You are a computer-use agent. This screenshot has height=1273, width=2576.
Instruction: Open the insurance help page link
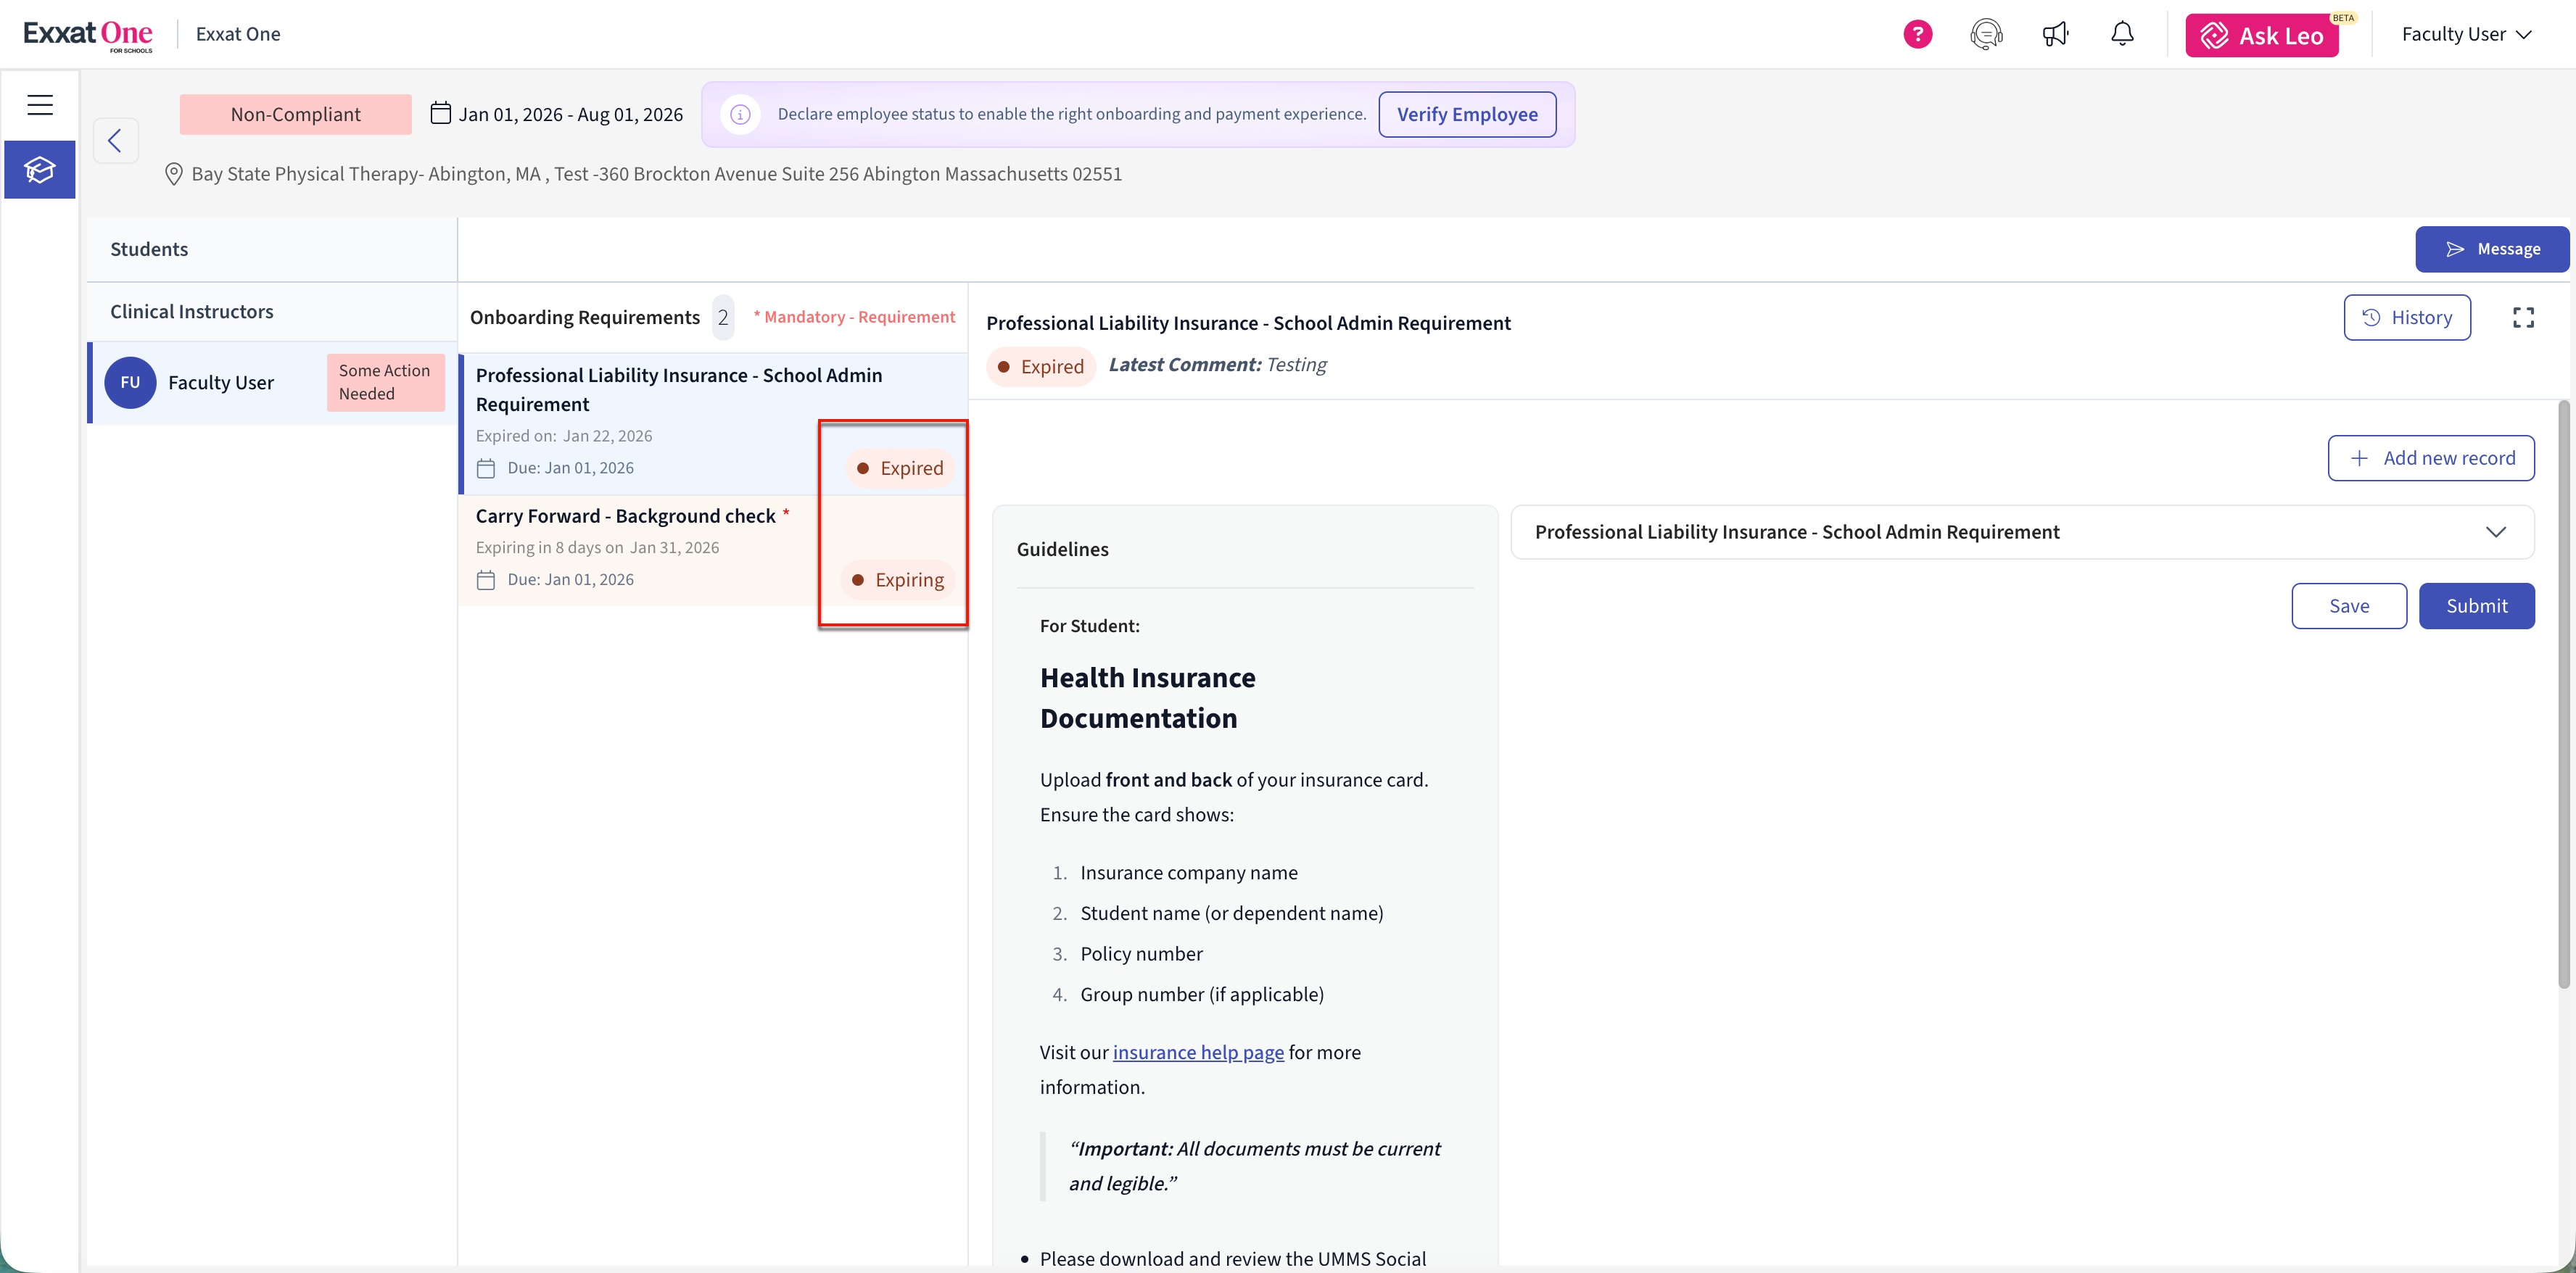coord(1198,1052)
